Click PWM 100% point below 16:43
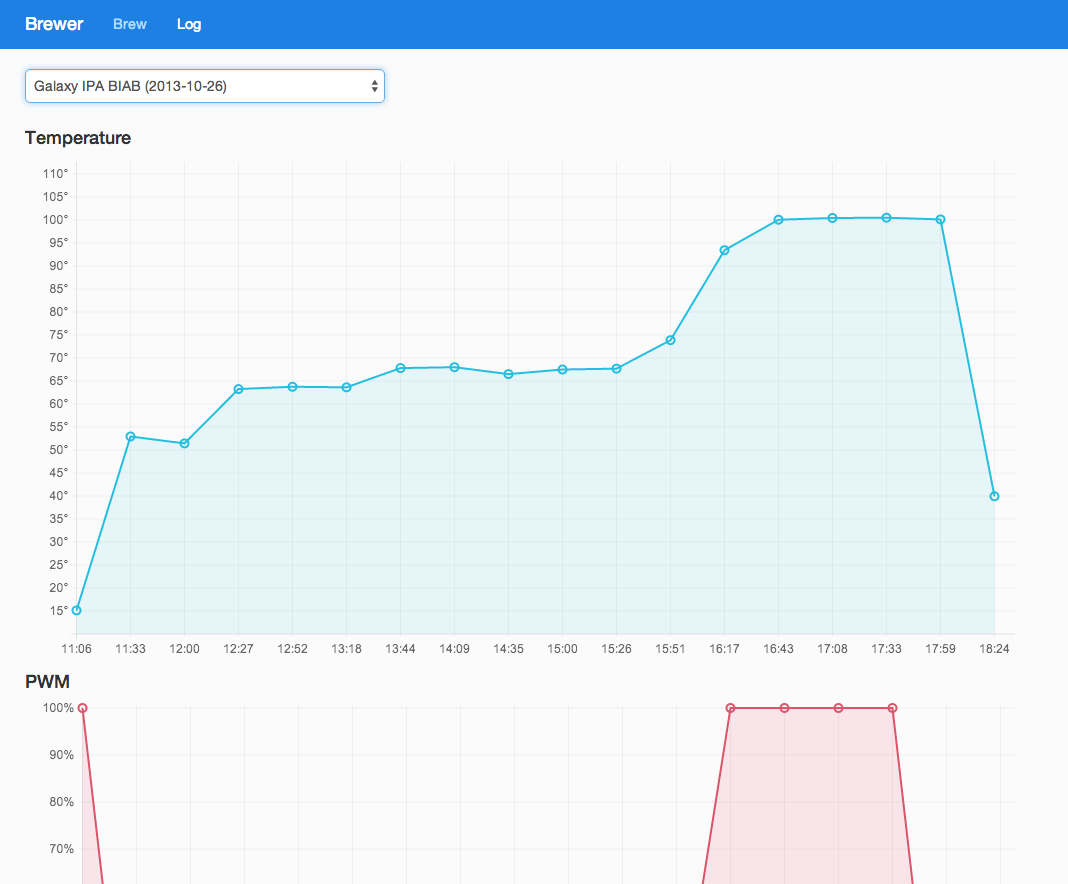The image size is (1068, 884). (785, 708)
